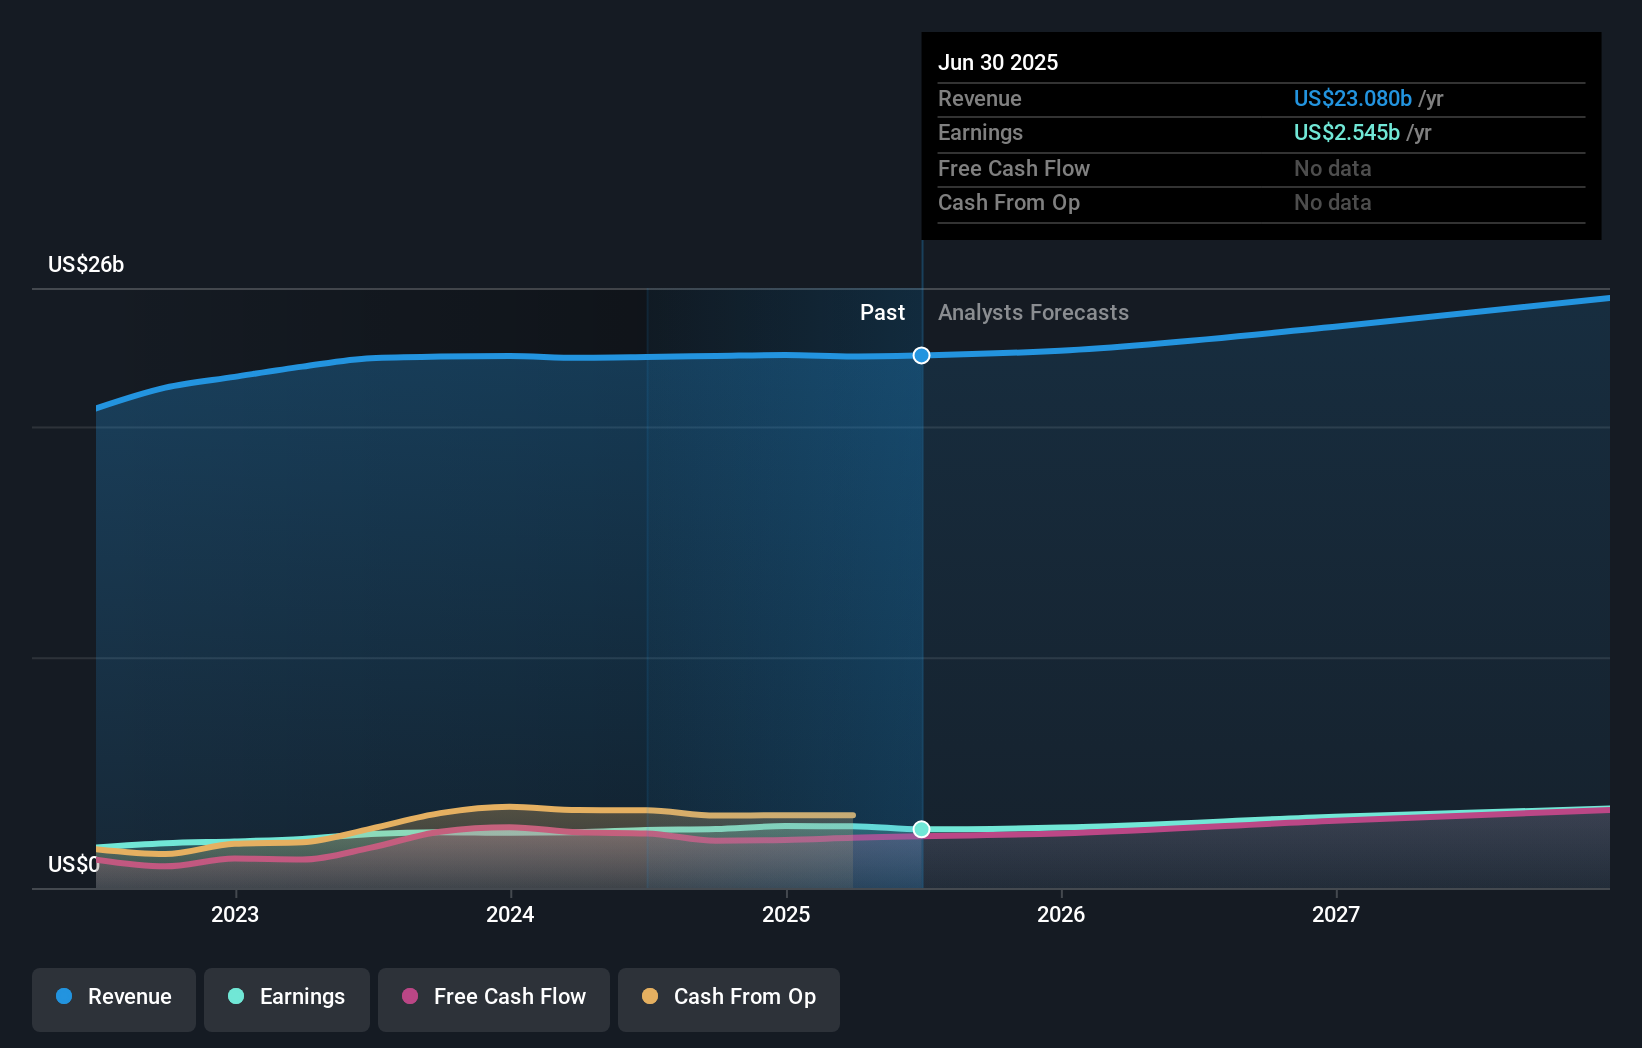1642x1048 pixels.
Task: Select the Earnings data point at Jun 2025
Action: pyautogui.click(x=922, y=829)
